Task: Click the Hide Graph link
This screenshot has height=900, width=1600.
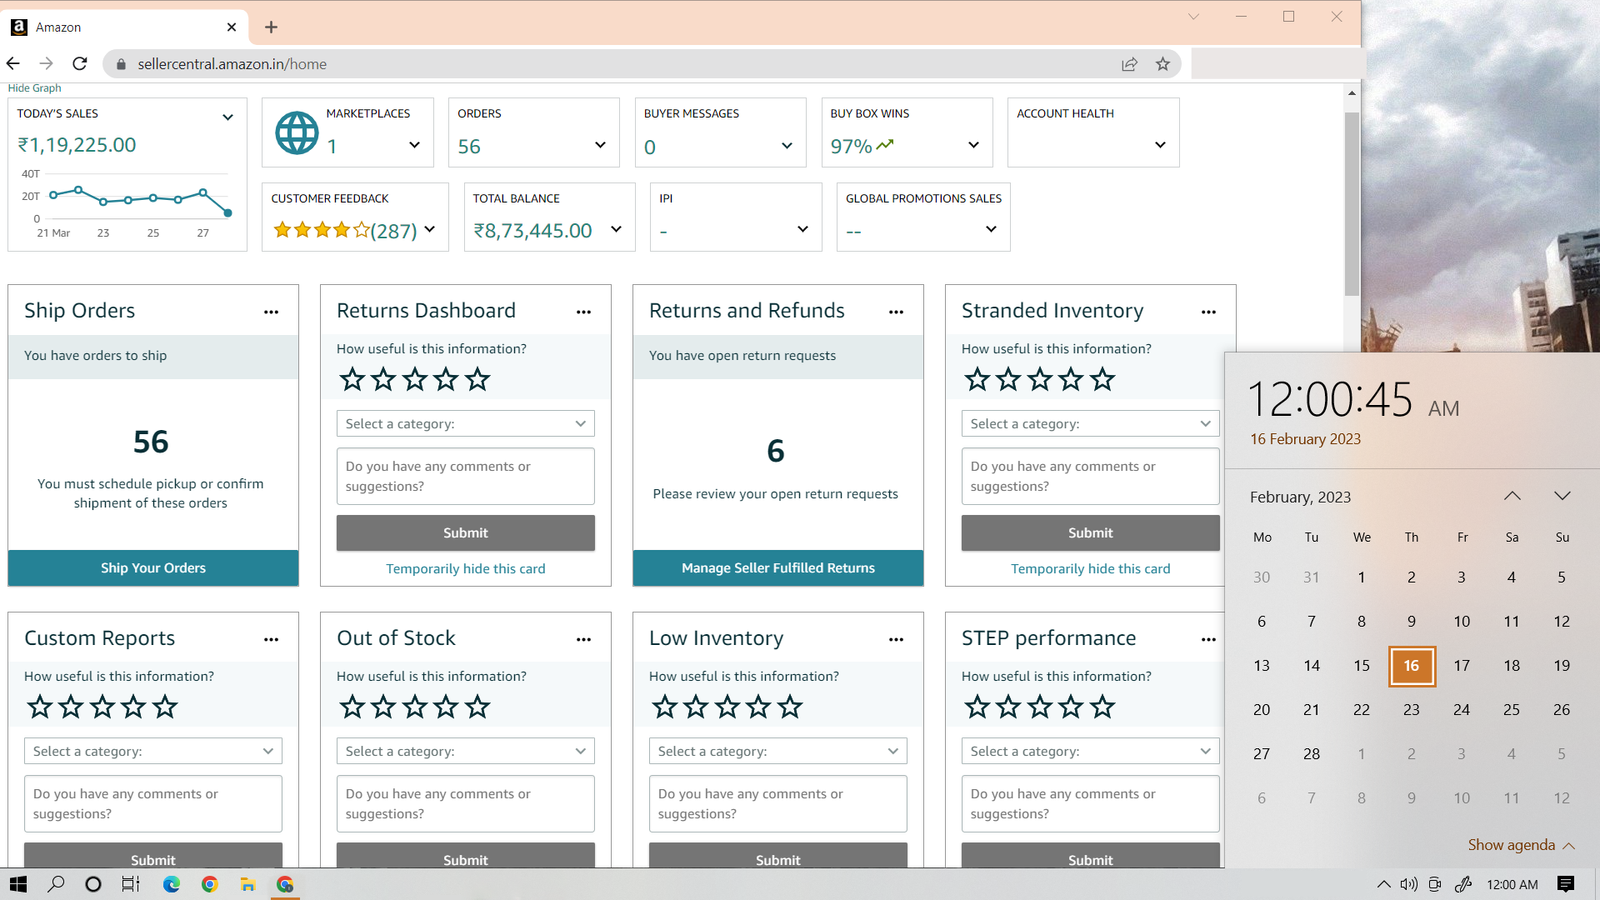Action: [x=35, y=88]
